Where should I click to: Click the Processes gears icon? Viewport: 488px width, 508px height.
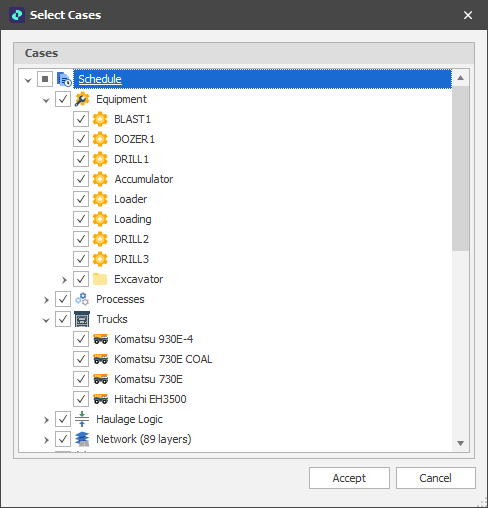coord(82,299)
